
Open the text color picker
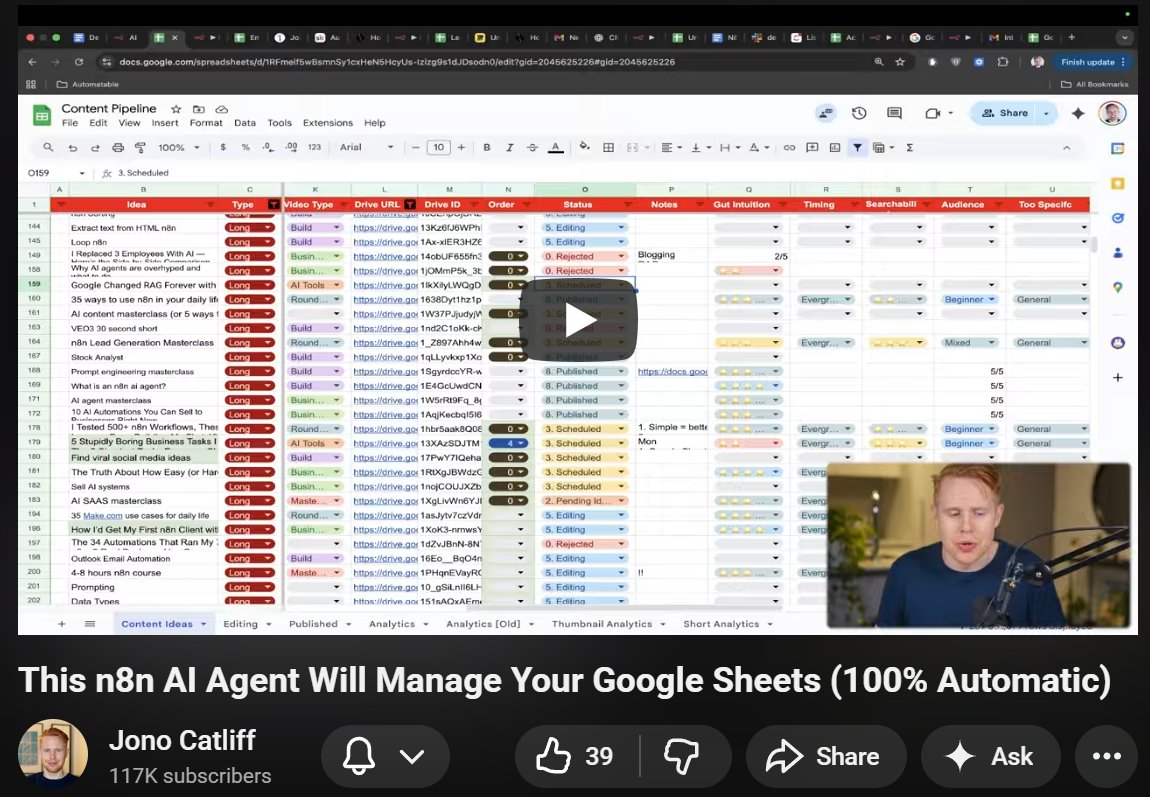[x=556, y=147]
